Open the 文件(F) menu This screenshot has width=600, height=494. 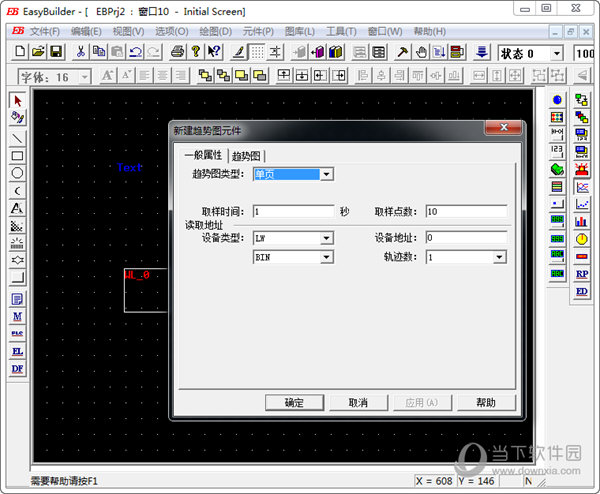click(x=45, y=31)
